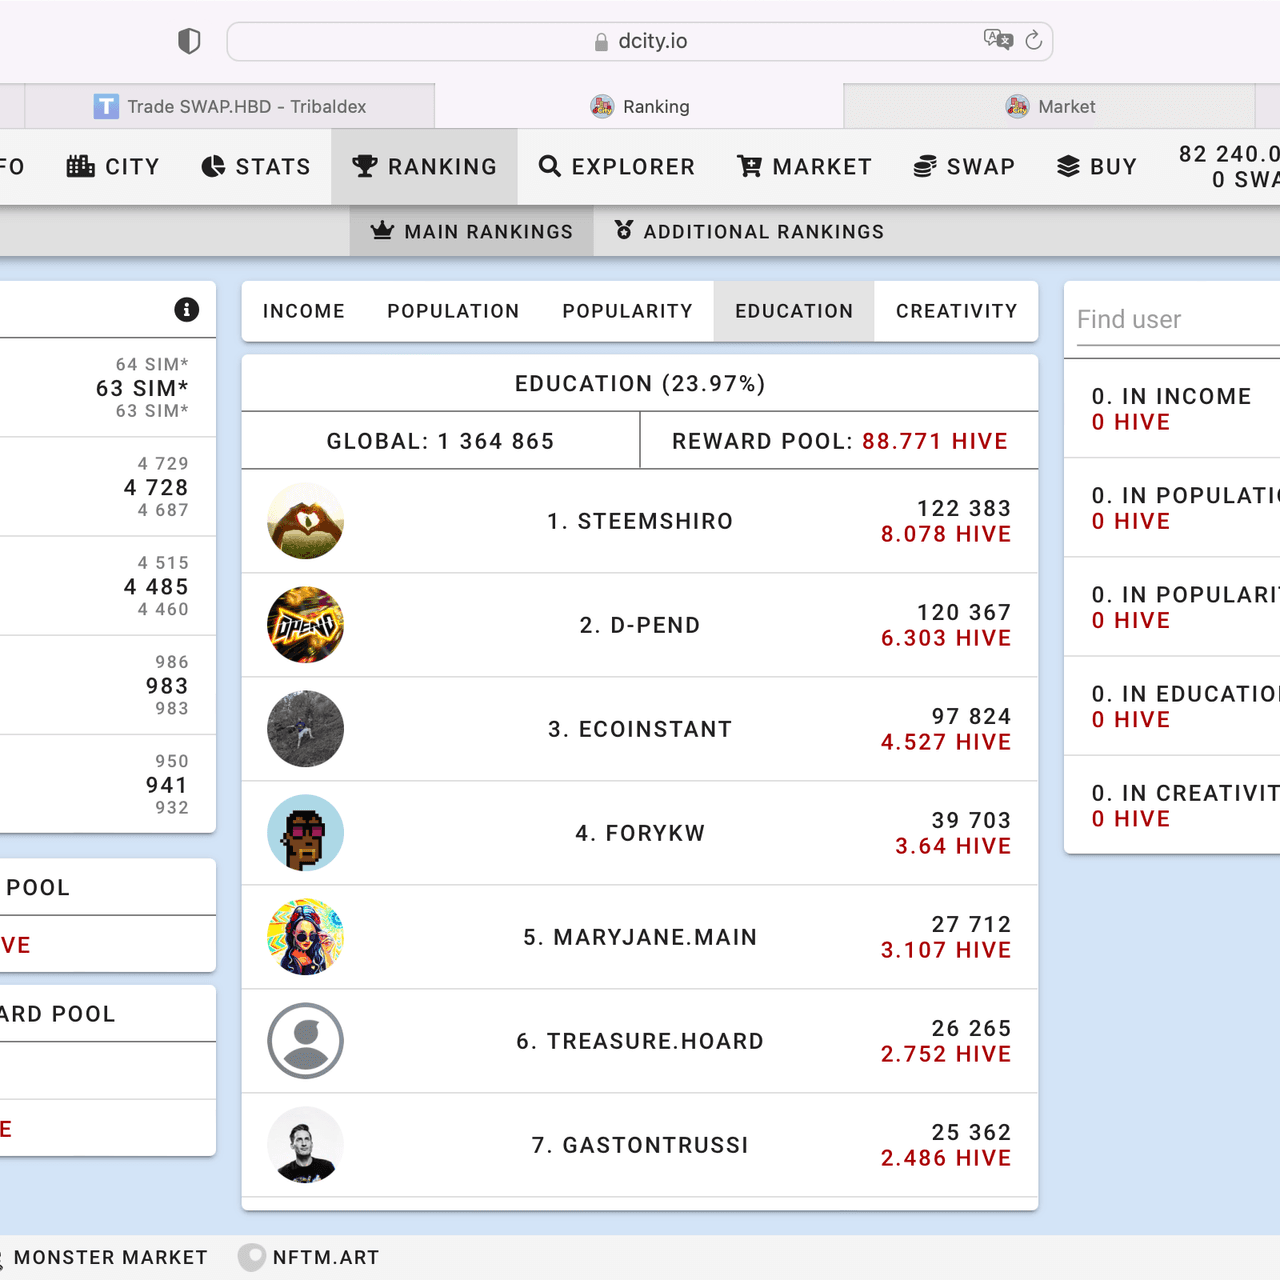Click the dcity.io address bar
Screen dimensions: 1280x1280
click(x=640, y=41)
